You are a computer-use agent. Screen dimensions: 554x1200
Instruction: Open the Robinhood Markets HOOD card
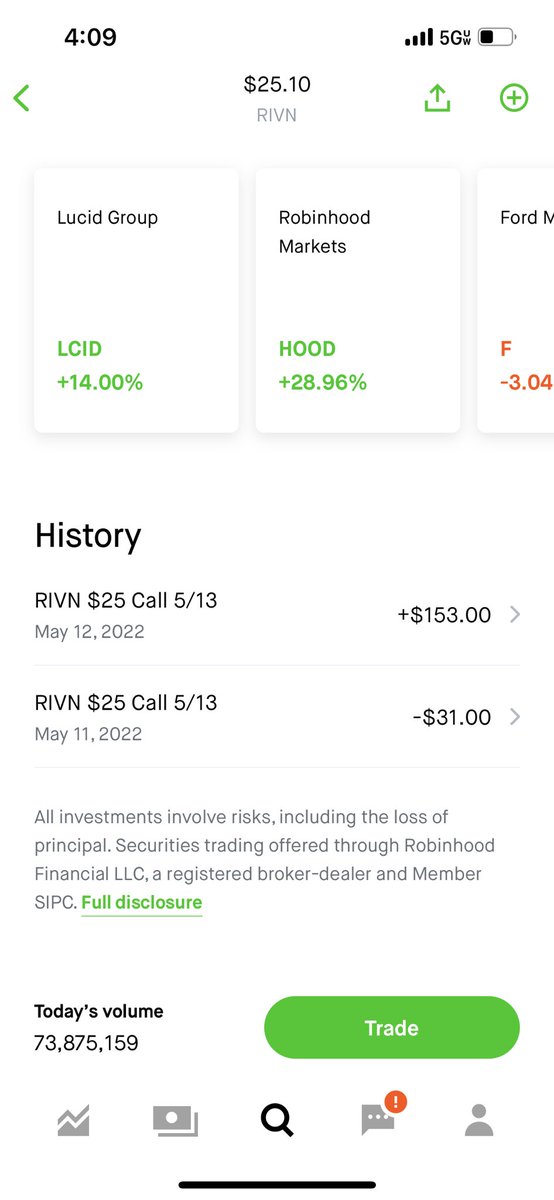coord(358,300)
